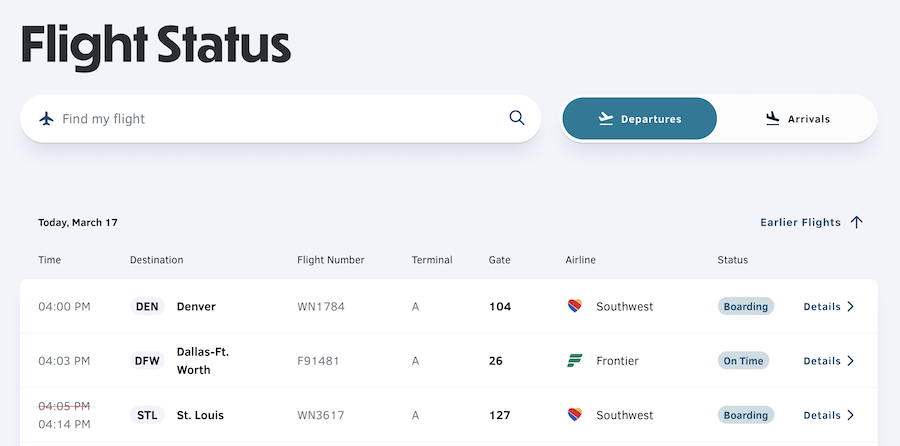Click the up arrow beside Earlier Flights
Screen dimensions: 900x446
(x=856, y=222)
